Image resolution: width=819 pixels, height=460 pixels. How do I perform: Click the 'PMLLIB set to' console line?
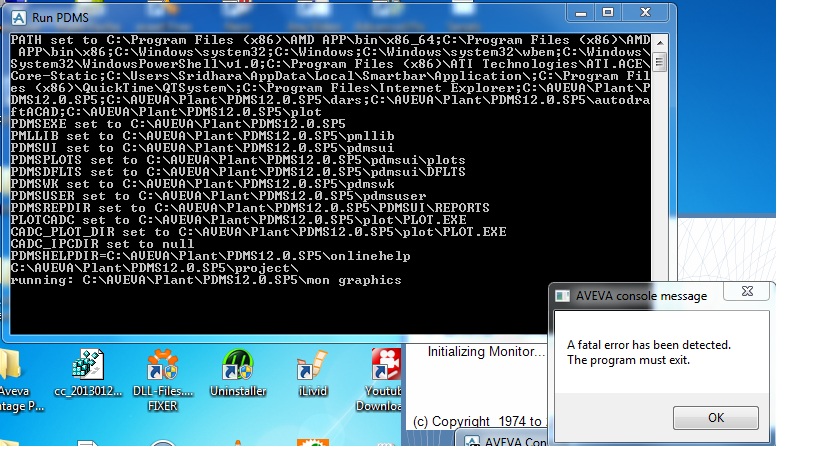pos(202,136)
